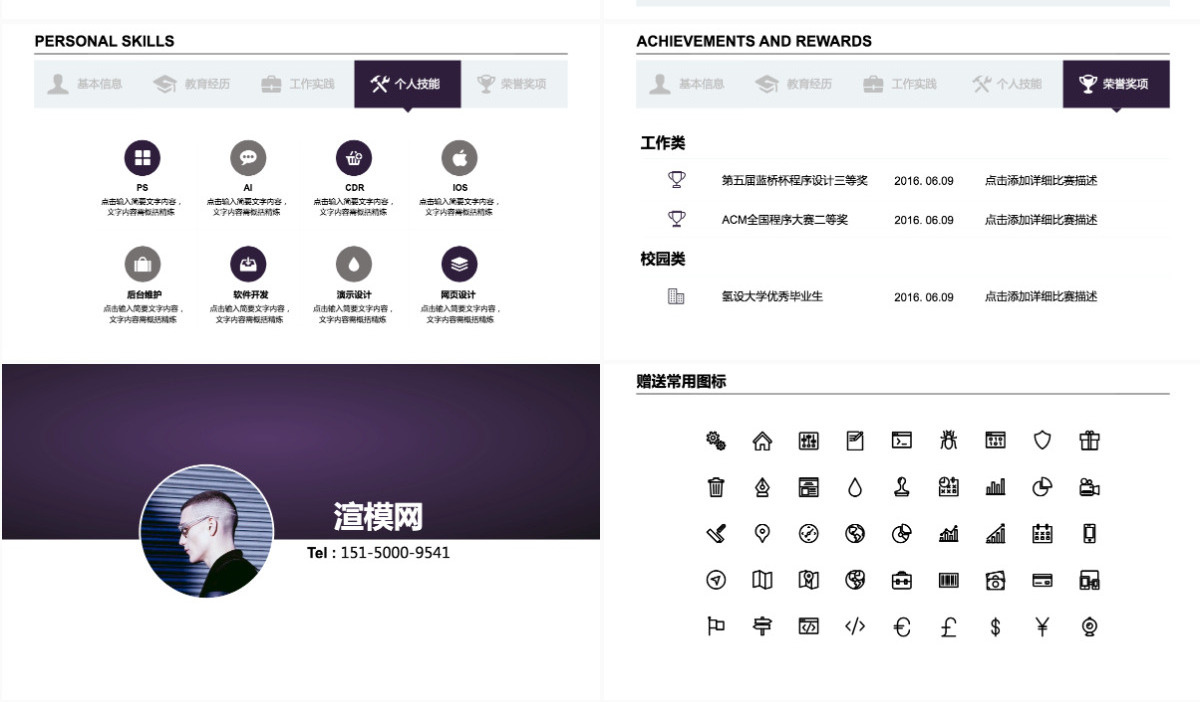Viewport: 1200px width, 702px height.
Task: Click the rubber stamp icon
Action: tap(902, 487)
